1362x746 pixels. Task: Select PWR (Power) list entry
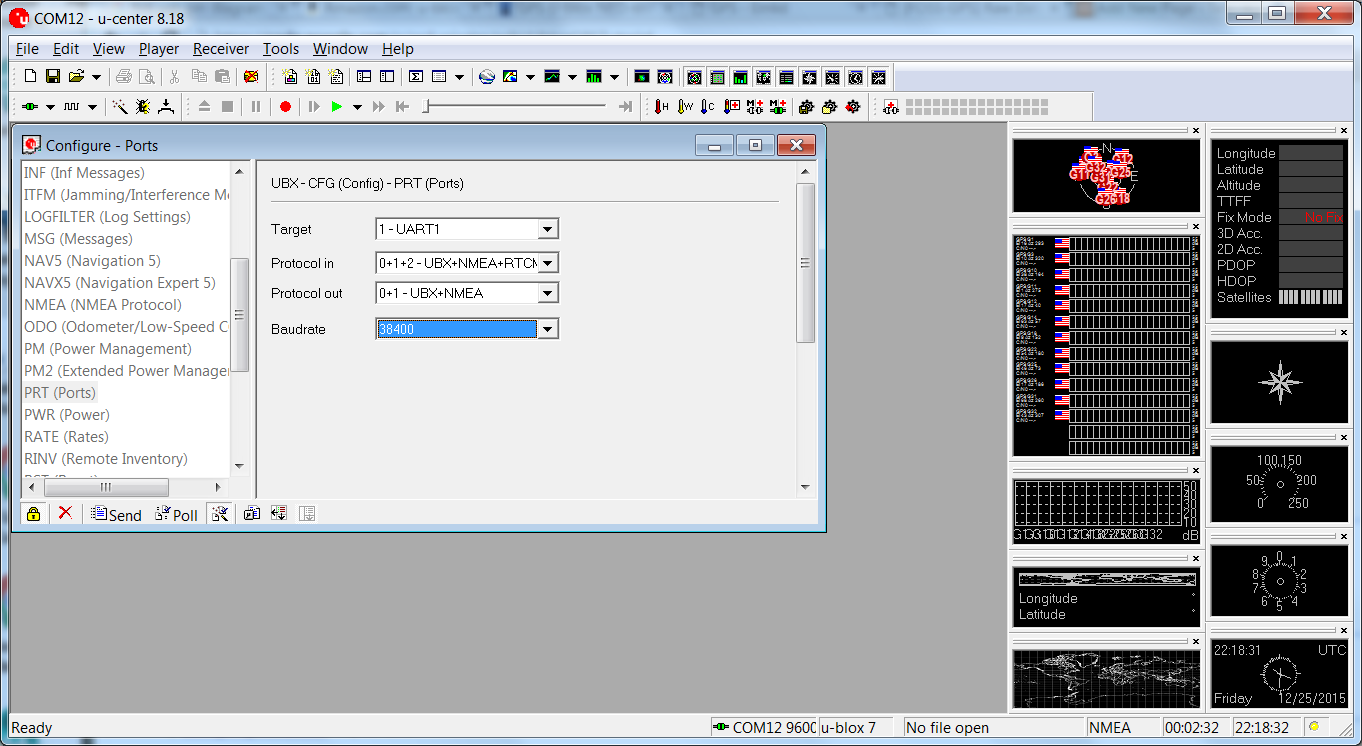pyautogui.click(x=67, y=415)
